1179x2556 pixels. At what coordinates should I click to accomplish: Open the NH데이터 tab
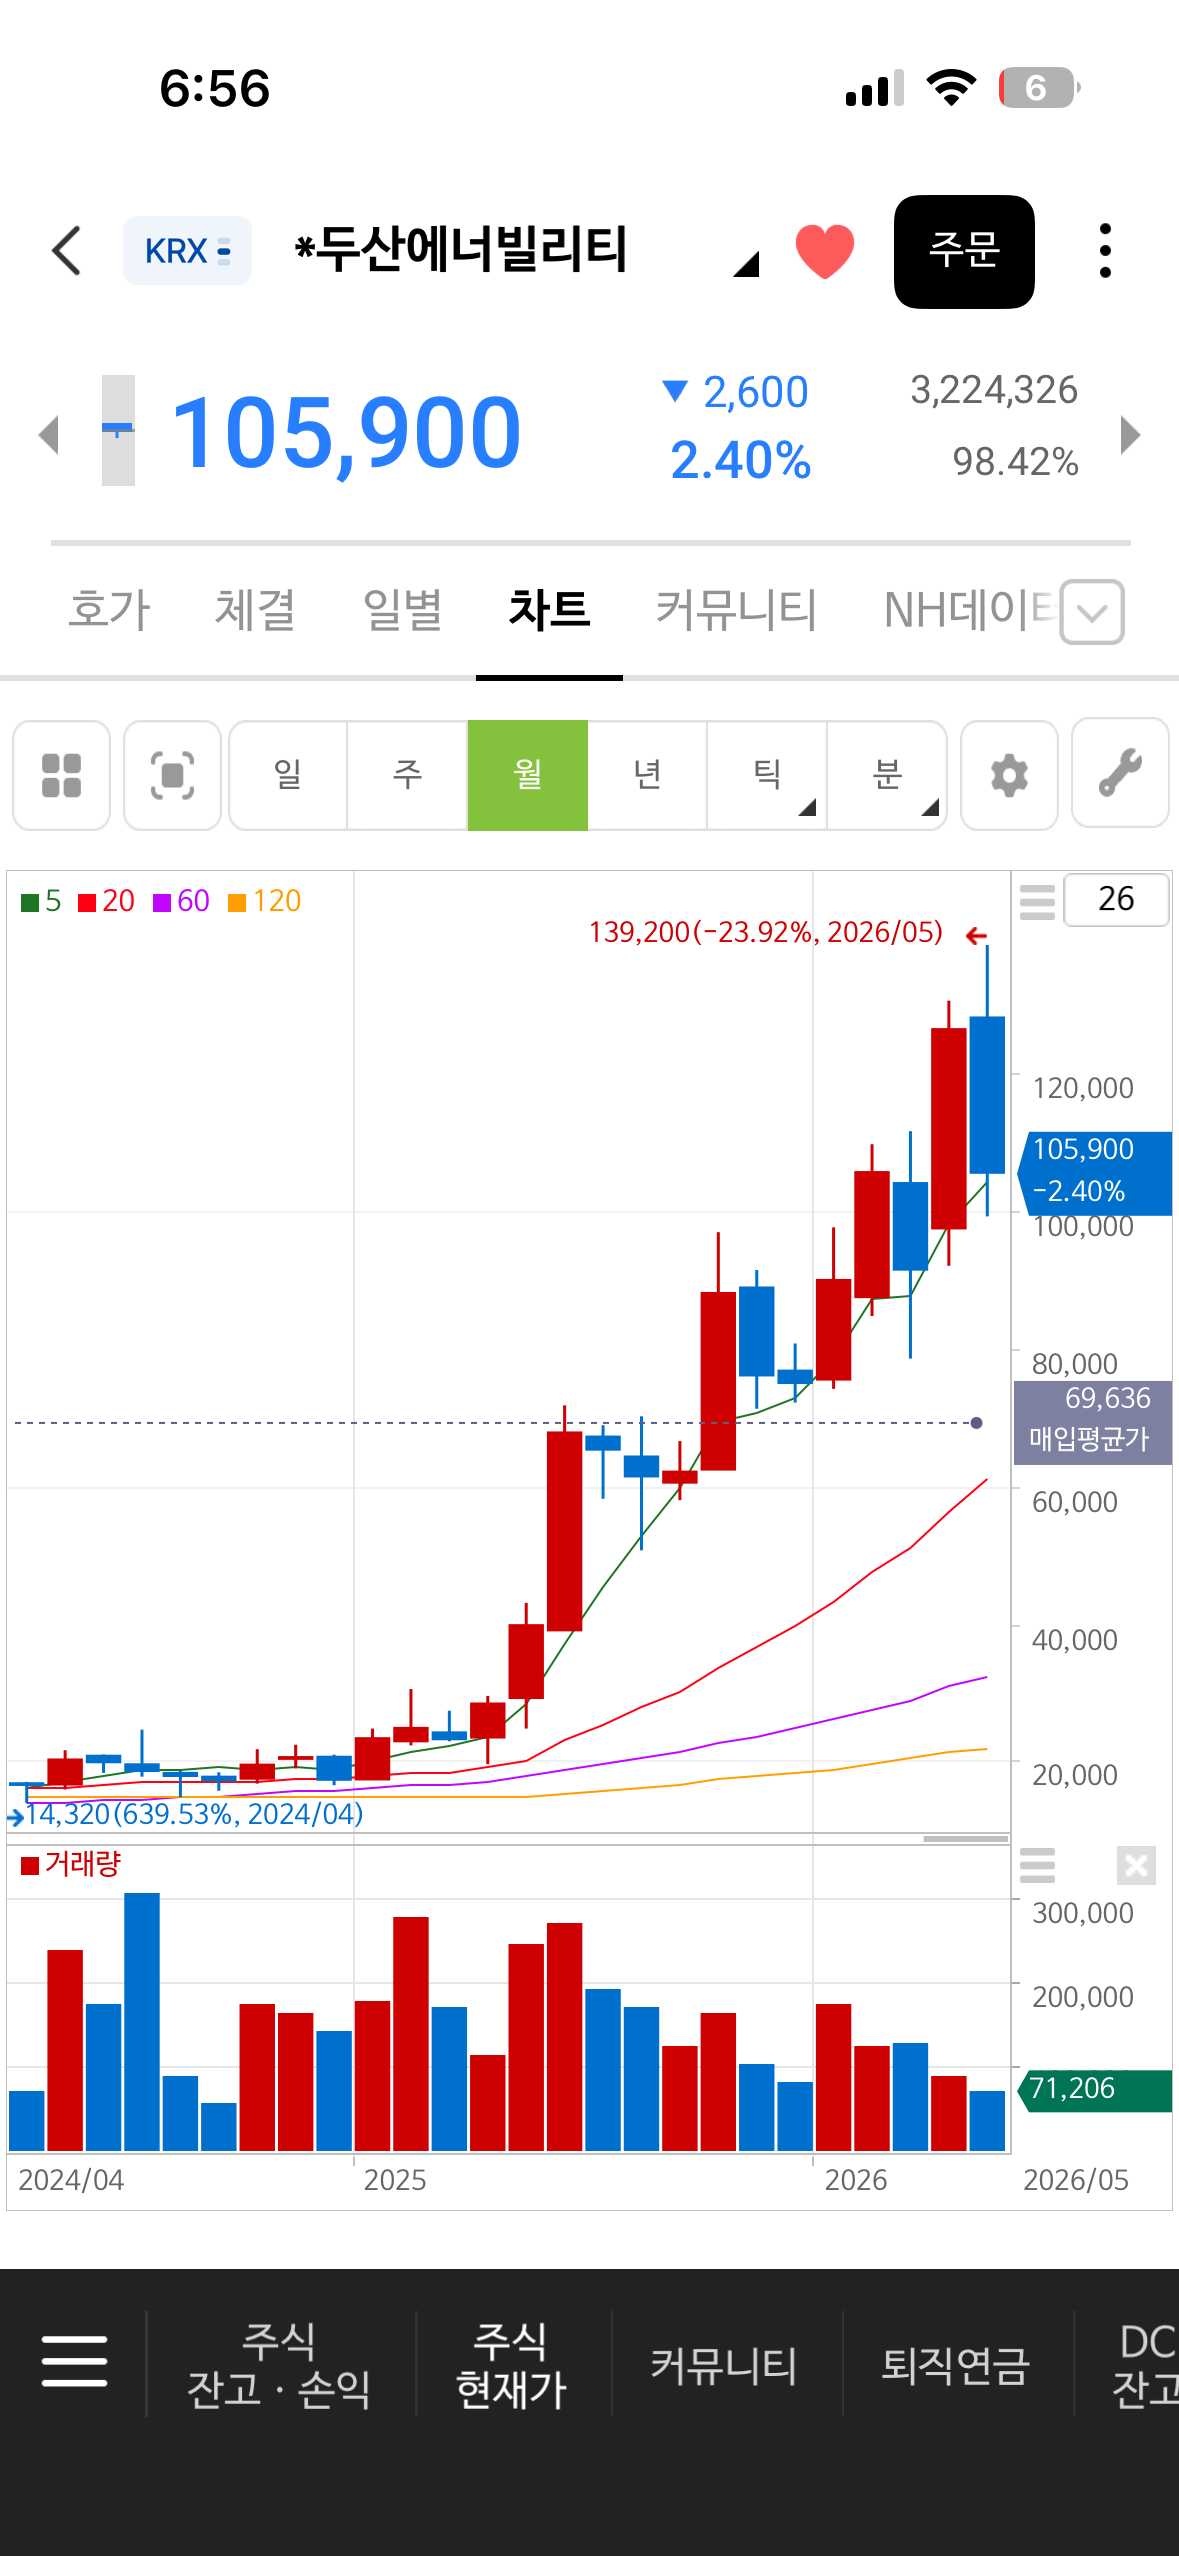[x=968, y=610]
